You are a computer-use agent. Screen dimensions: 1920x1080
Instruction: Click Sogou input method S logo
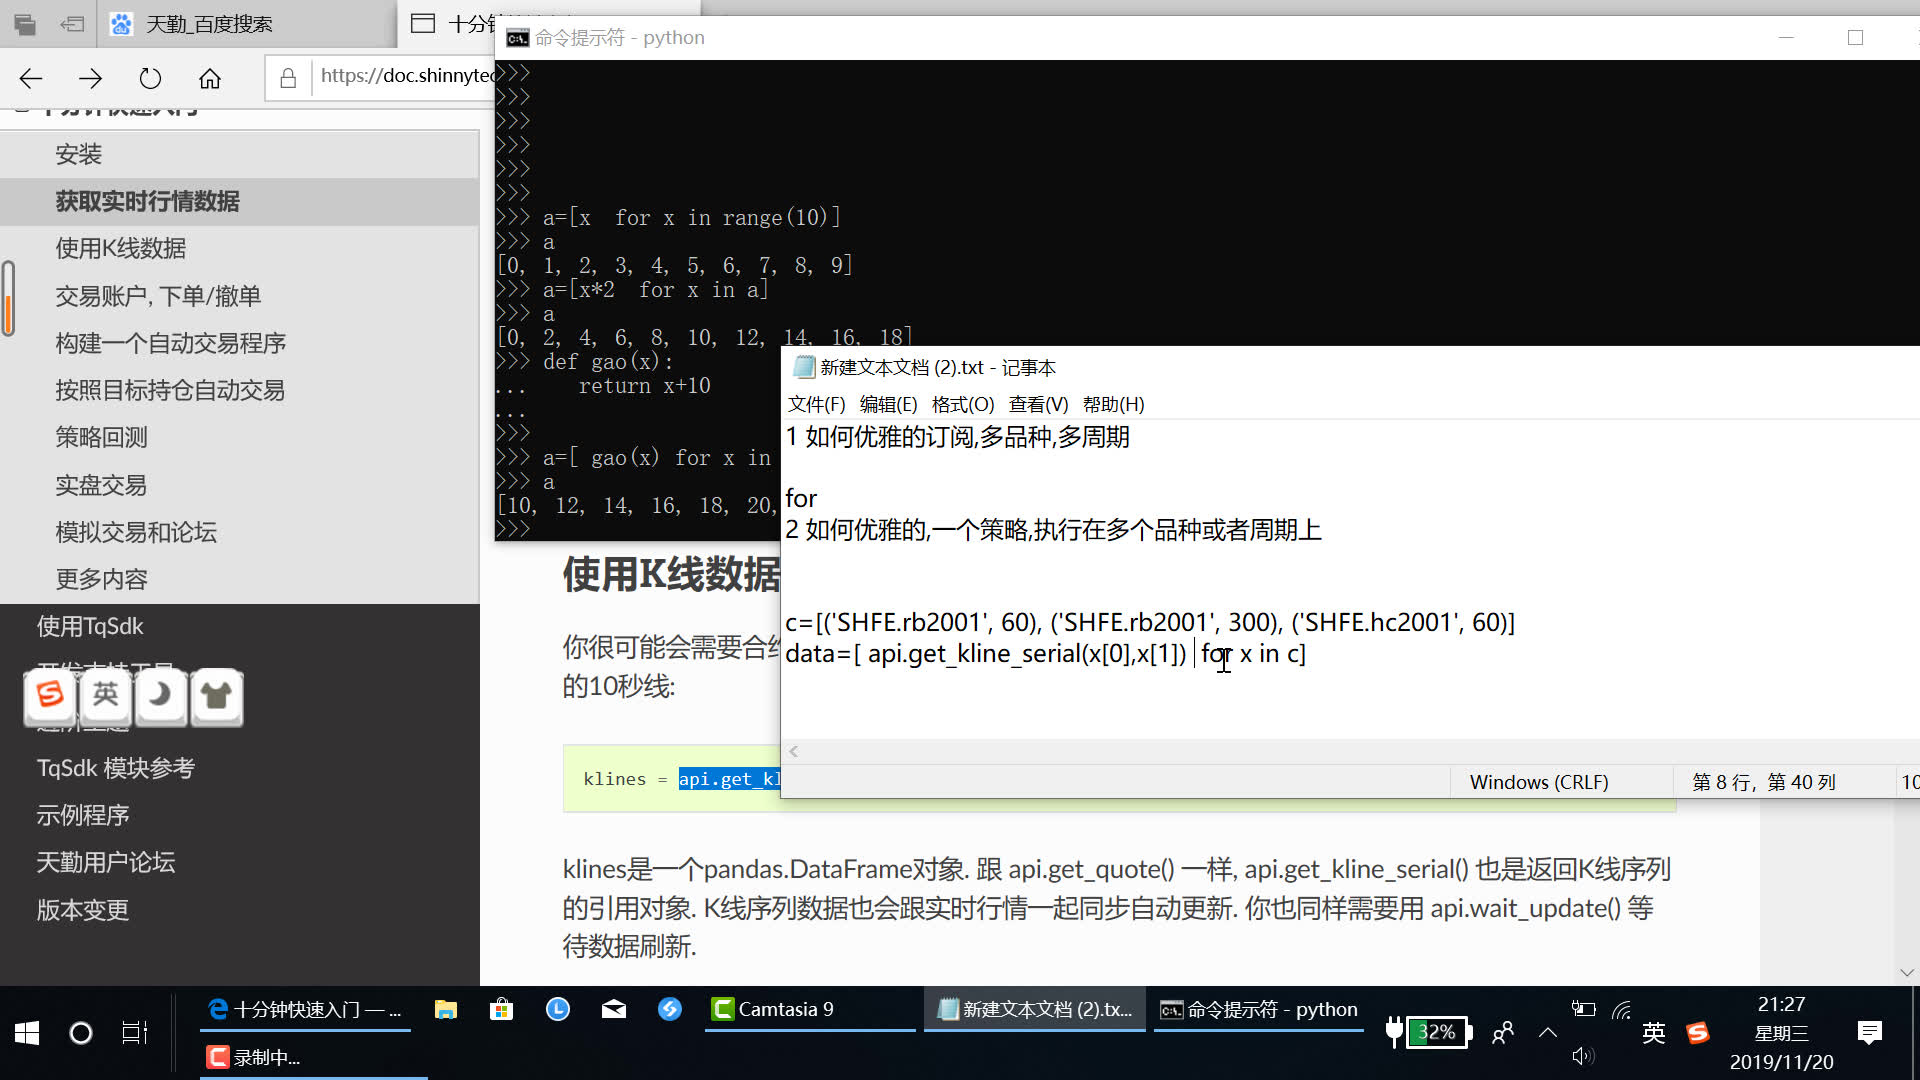tap(50, 695)
